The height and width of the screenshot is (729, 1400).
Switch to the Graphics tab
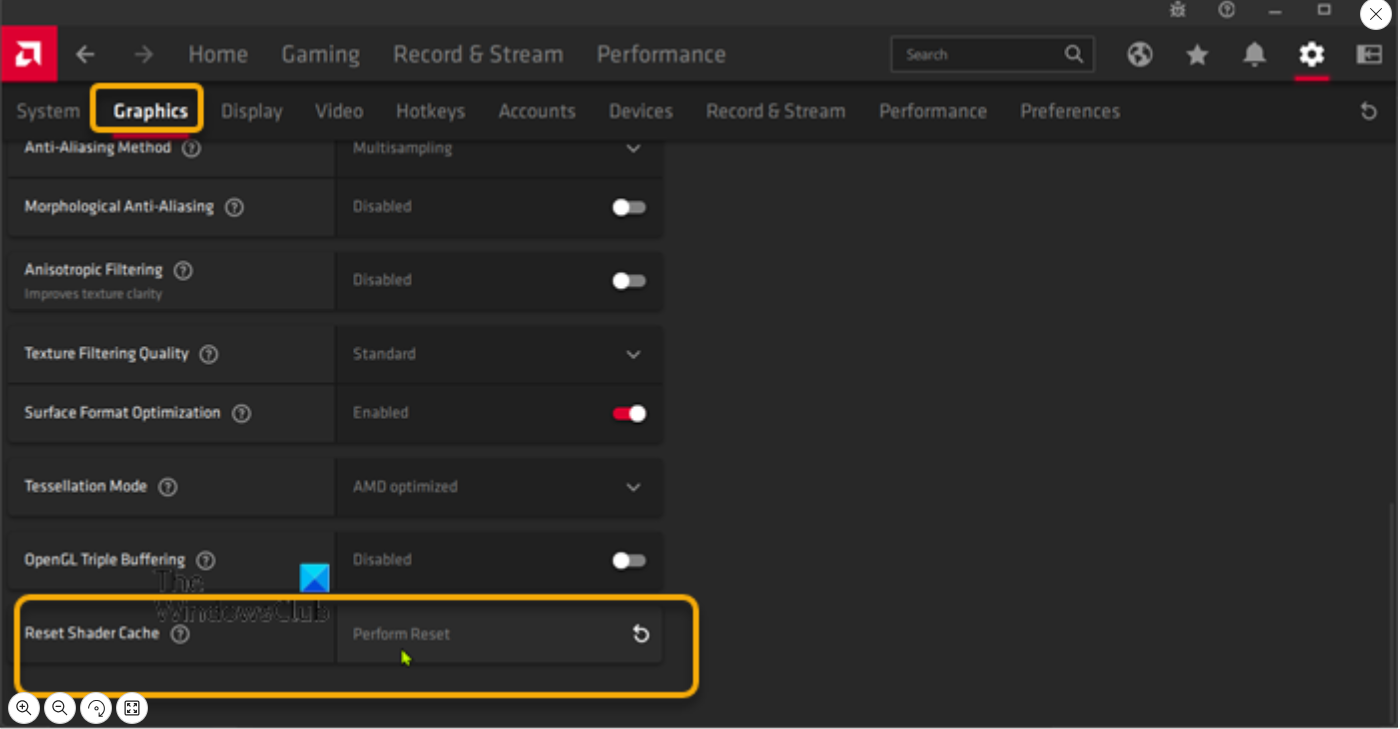tap(150, 111)
